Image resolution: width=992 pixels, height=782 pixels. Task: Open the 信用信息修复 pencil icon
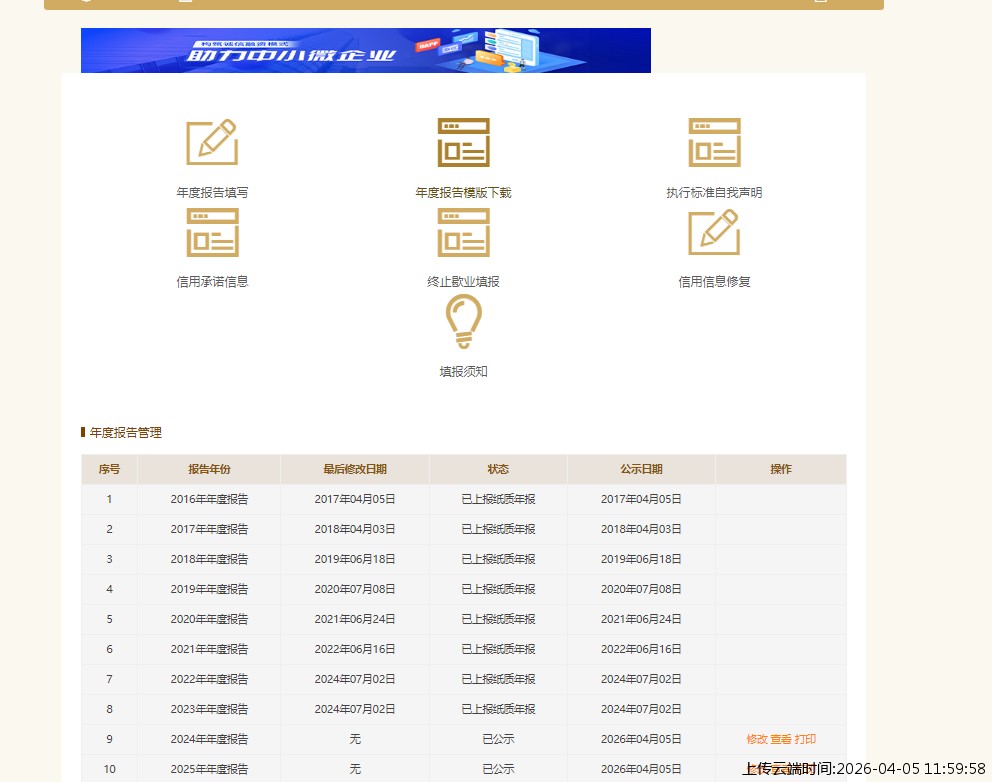[x=714, y=233]
